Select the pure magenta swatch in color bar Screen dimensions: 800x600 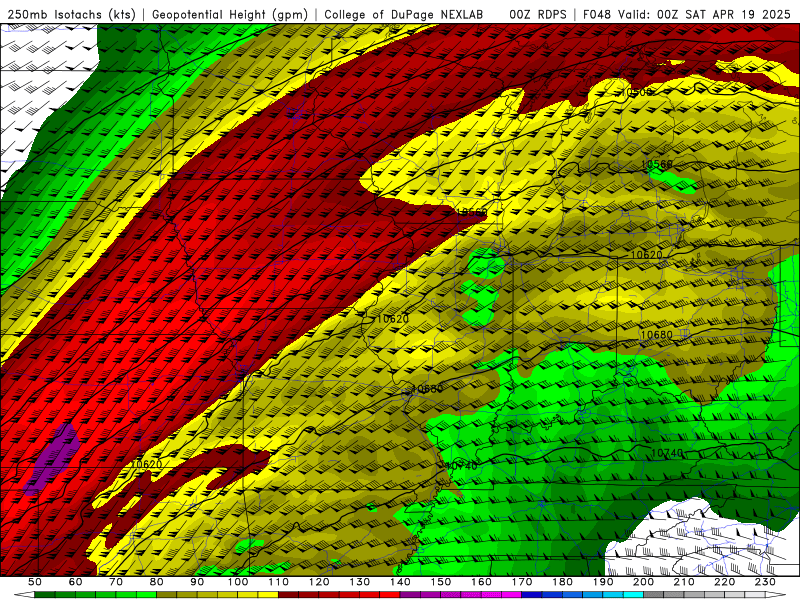(x=511, y=594)
